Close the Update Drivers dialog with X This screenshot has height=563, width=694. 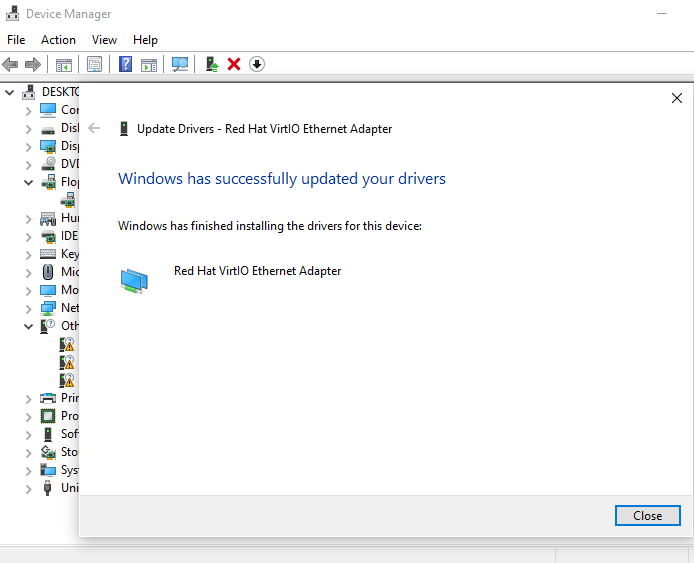tap(677, 98)
